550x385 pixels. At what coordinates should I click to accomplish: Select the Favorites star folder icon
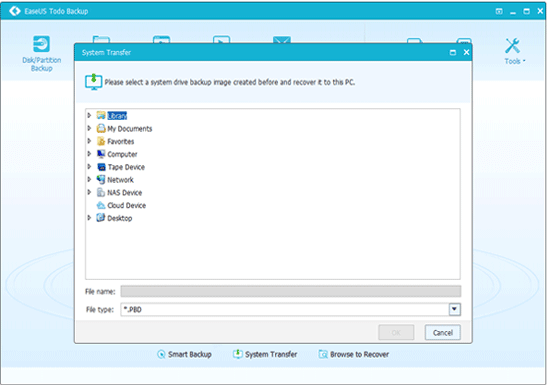pos(101,141)
